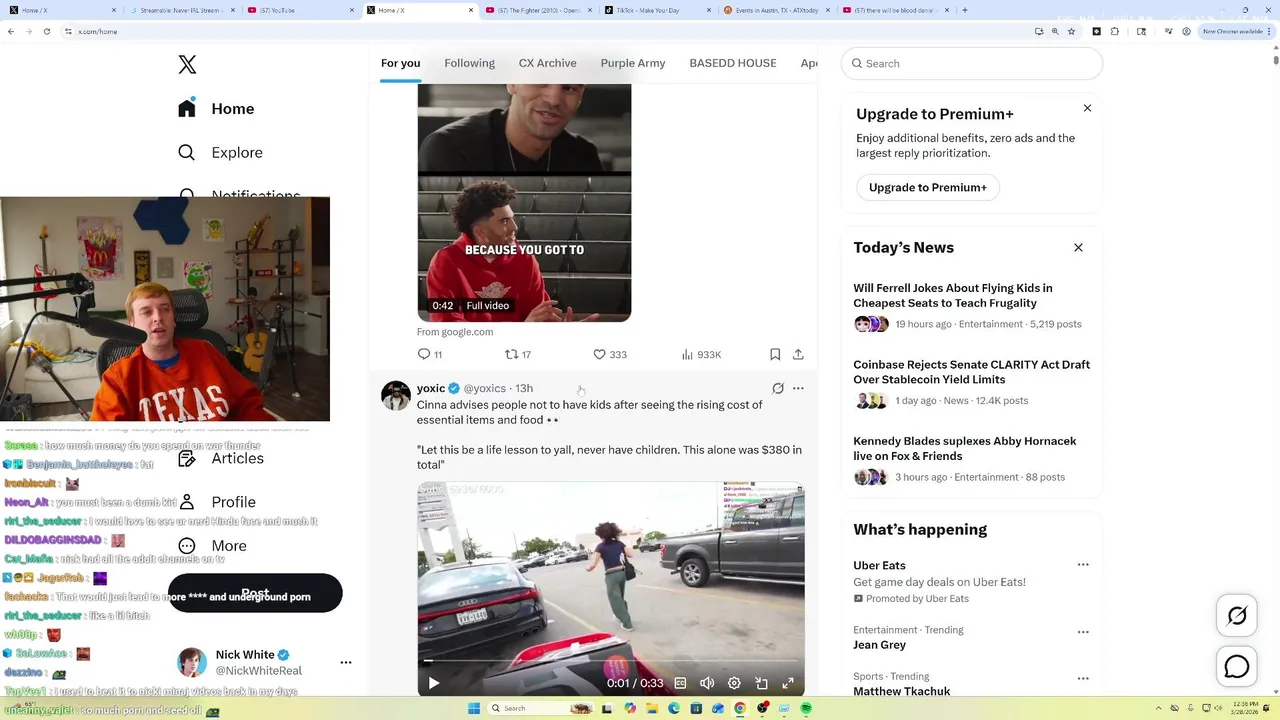Switch to Events in Austin browser tab

click(x=776, y=10)
